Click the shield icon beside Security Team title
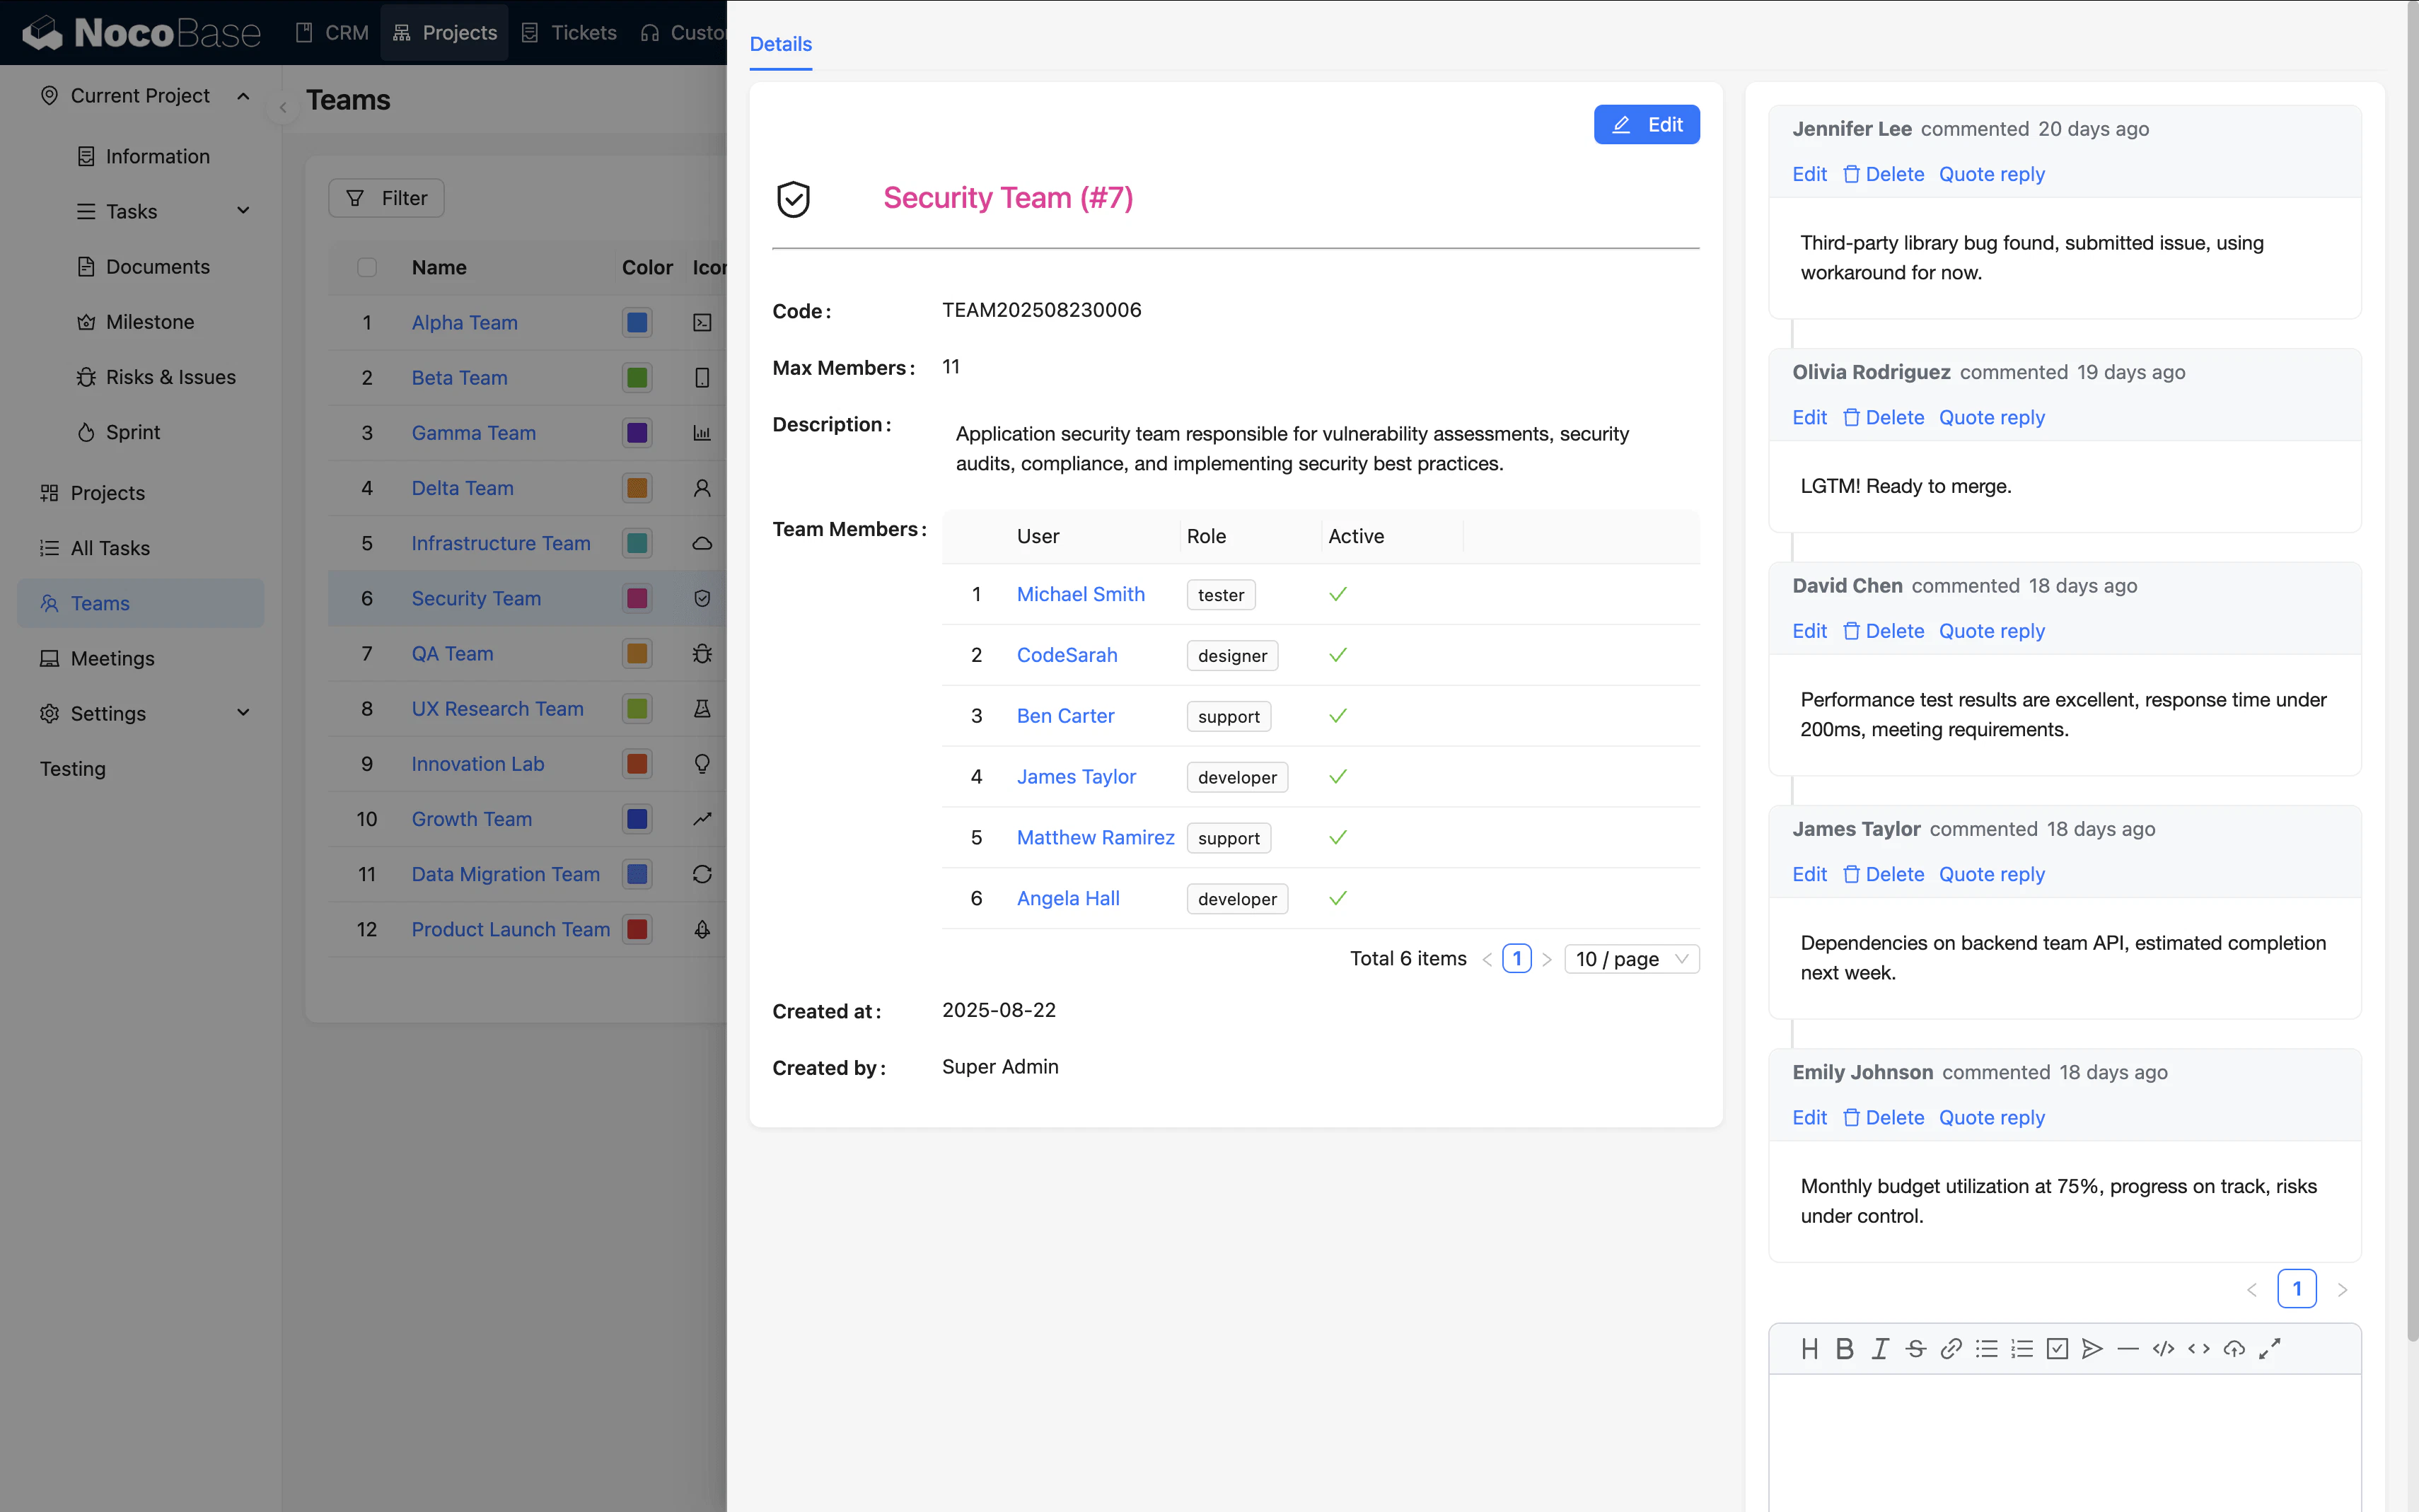This screenshot has width=2419, height=1512. 793,198
